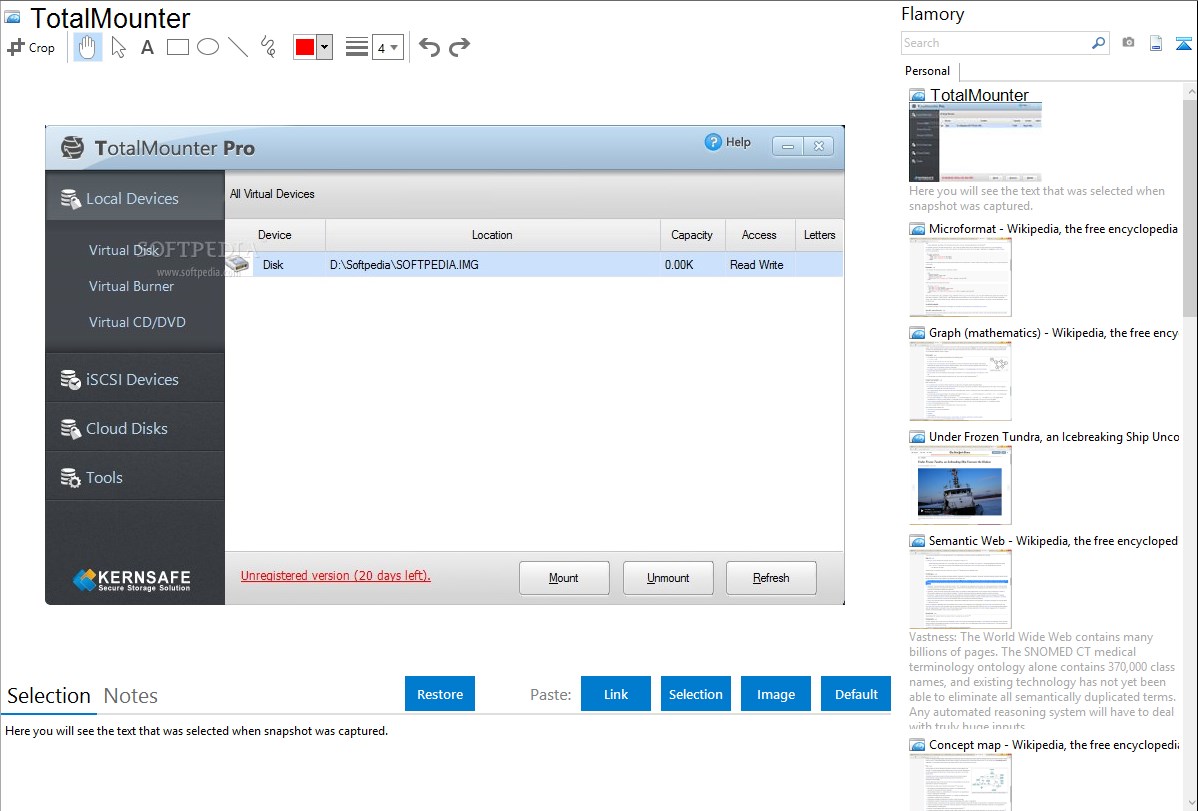Open the TotalMounter snapshot thumbnail

[x=975, y=142]
